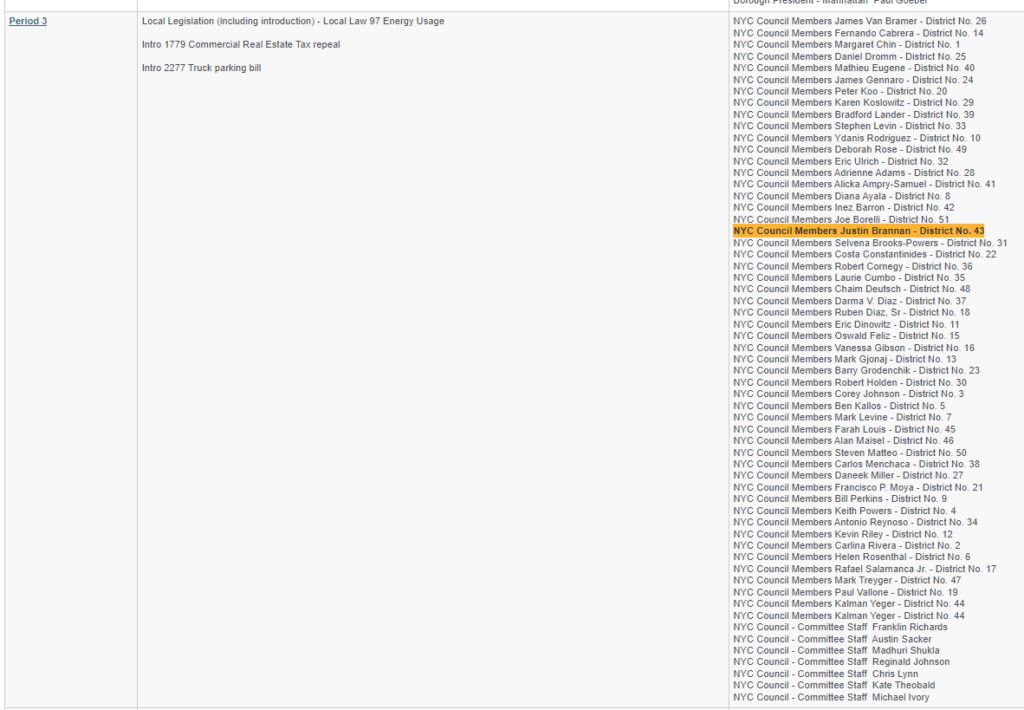Click Alicka Ampry-Samuel District No. 41
This screenshot has width=1024, height=710.
point(864,184)
